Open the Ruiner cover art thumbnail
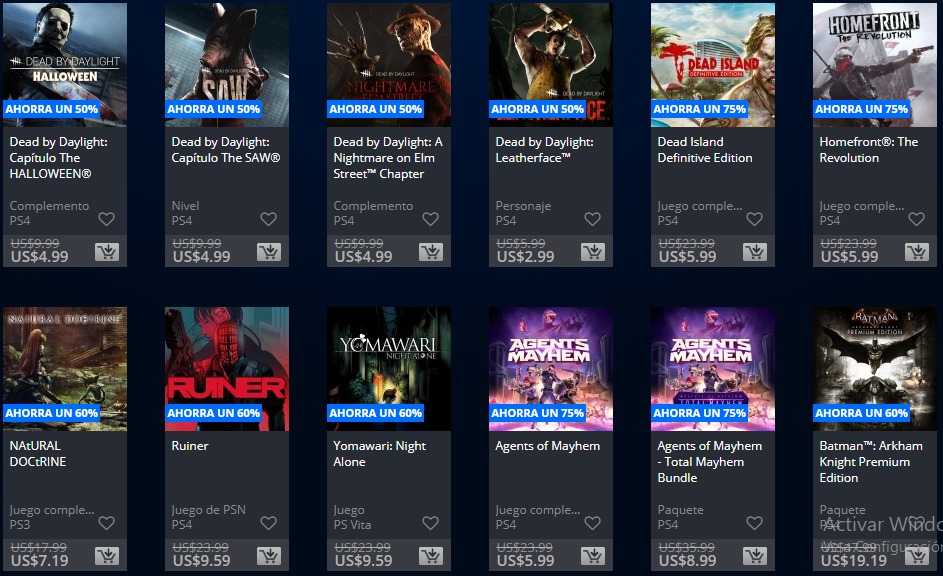 [x=227, y=369]
